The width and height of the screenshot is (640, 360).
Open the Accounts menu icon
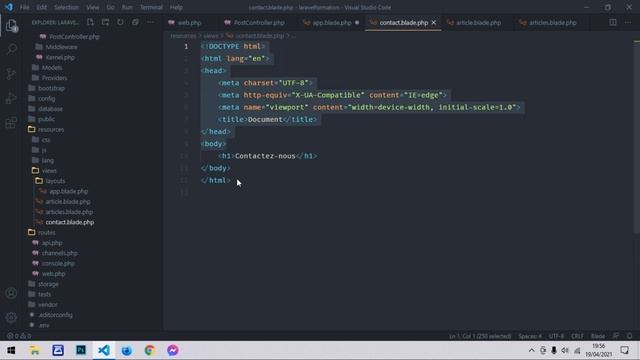click(11, 293)
